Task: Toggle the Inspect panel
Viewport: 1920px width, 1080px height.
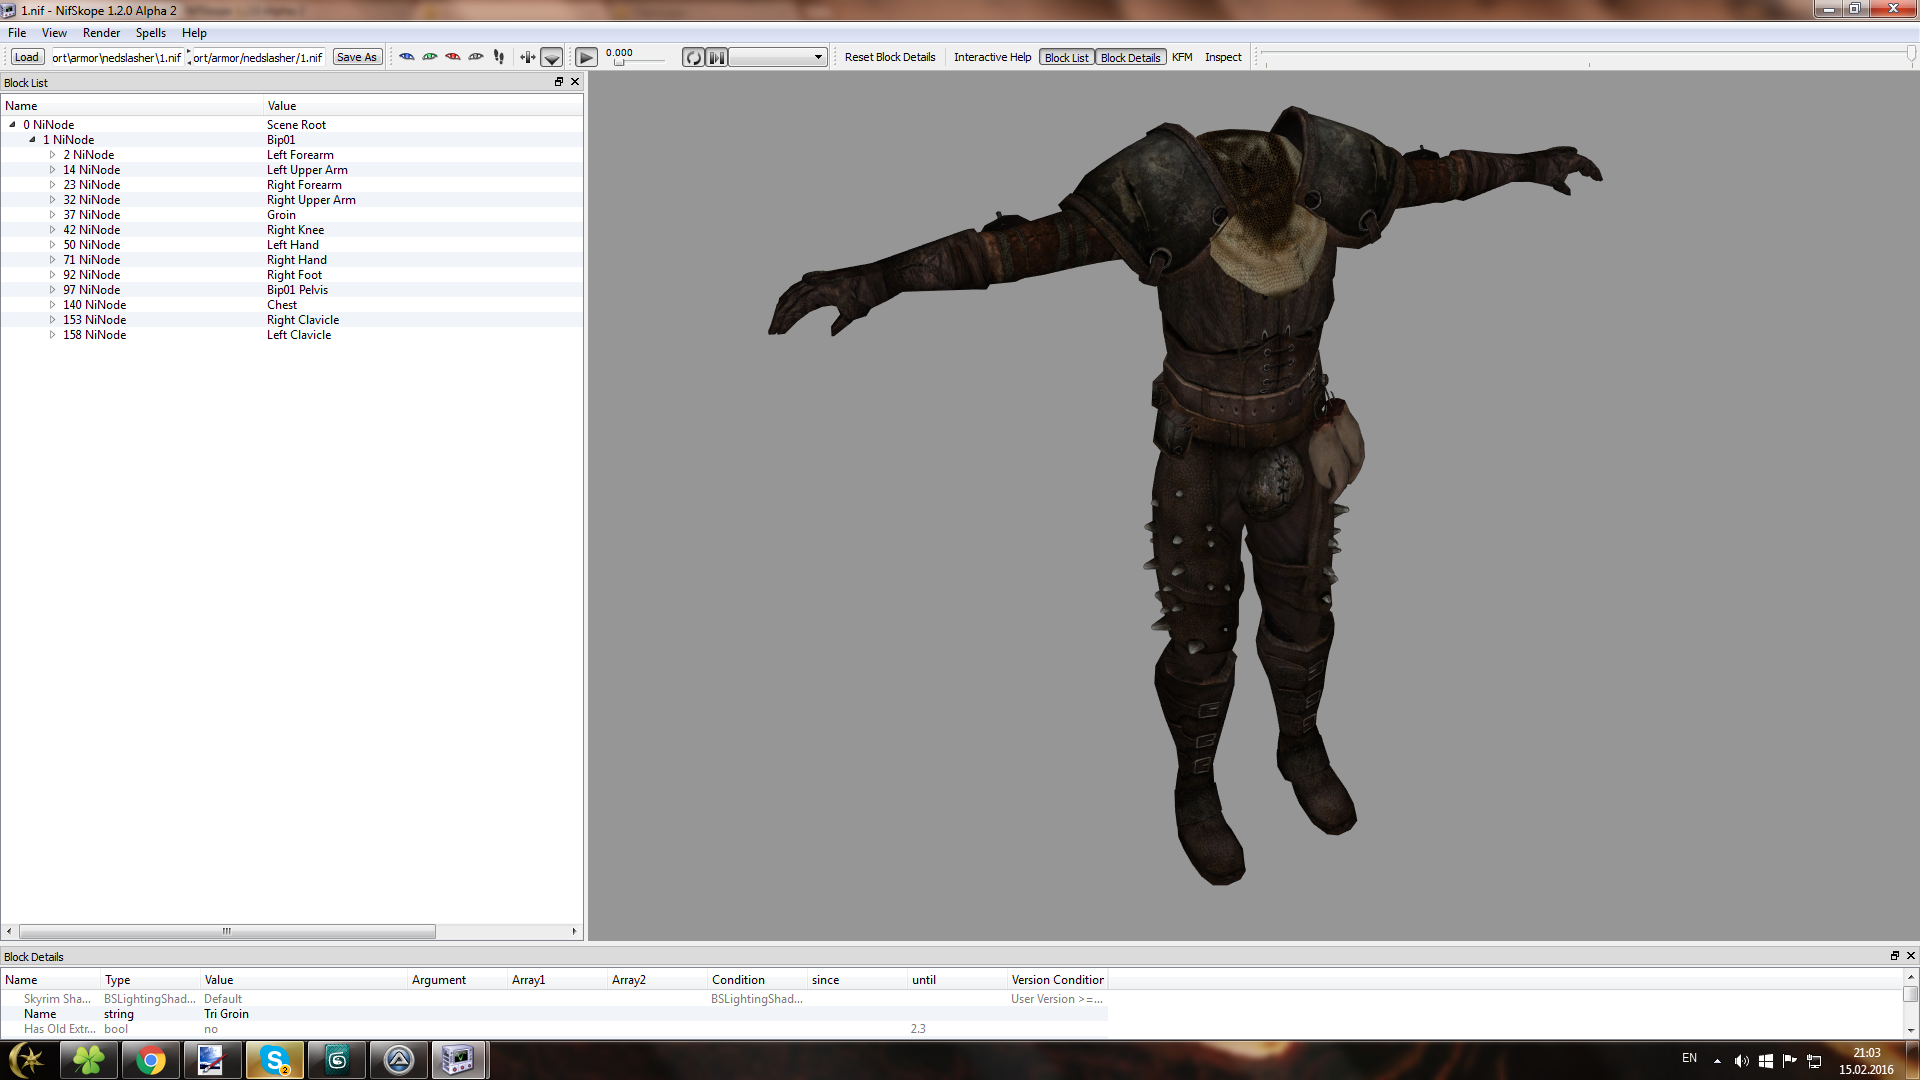Action: (1223, 57)
